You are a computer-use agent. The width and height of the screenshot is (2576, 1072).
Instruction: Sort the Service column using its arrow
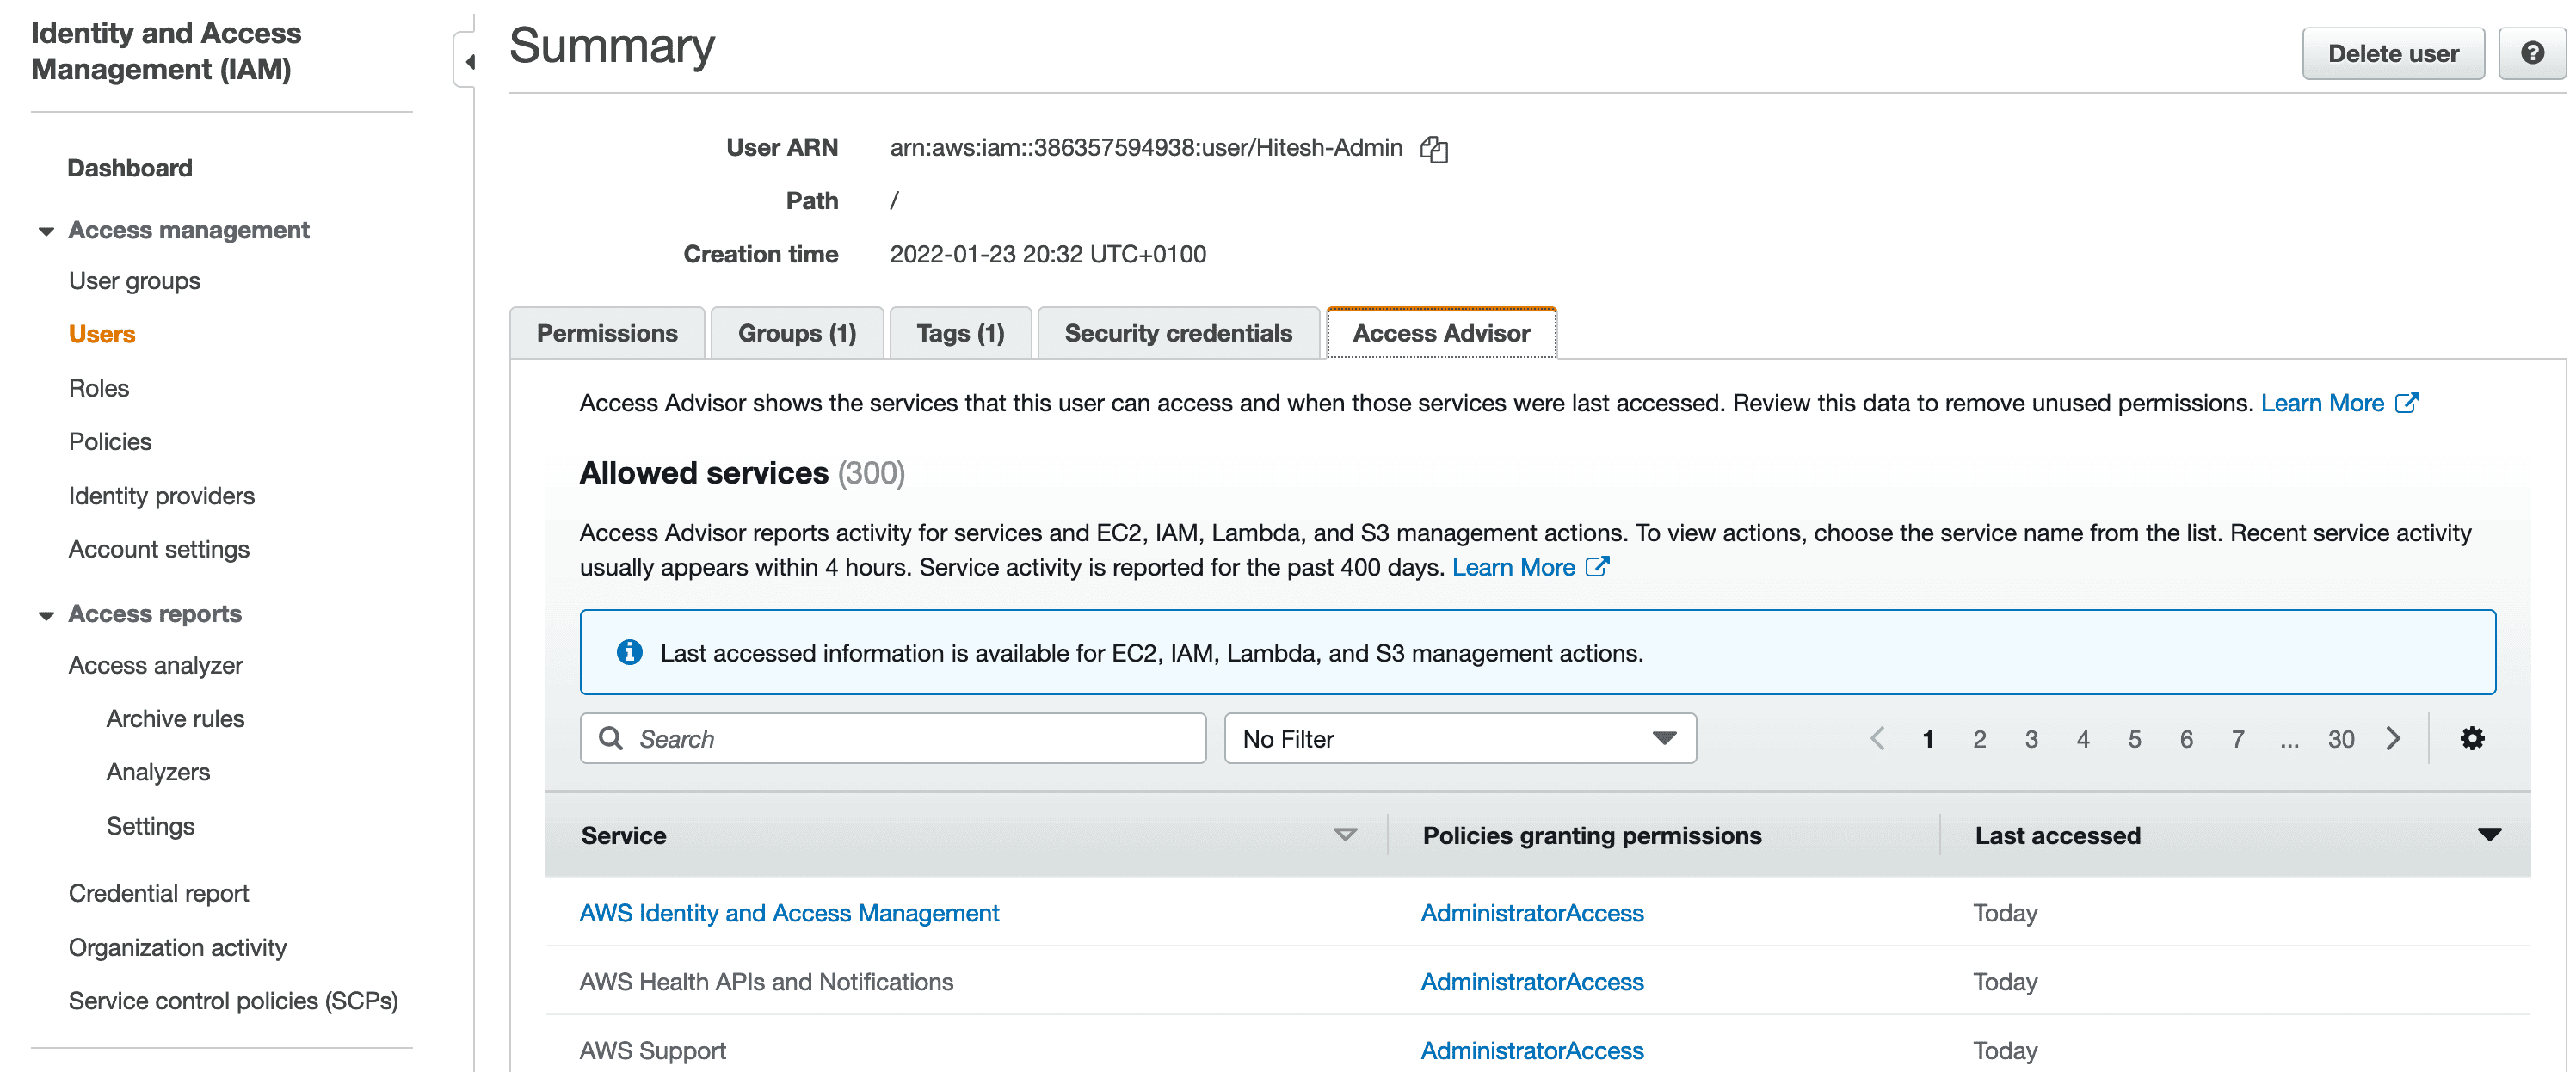click(x=1344, y=835)
